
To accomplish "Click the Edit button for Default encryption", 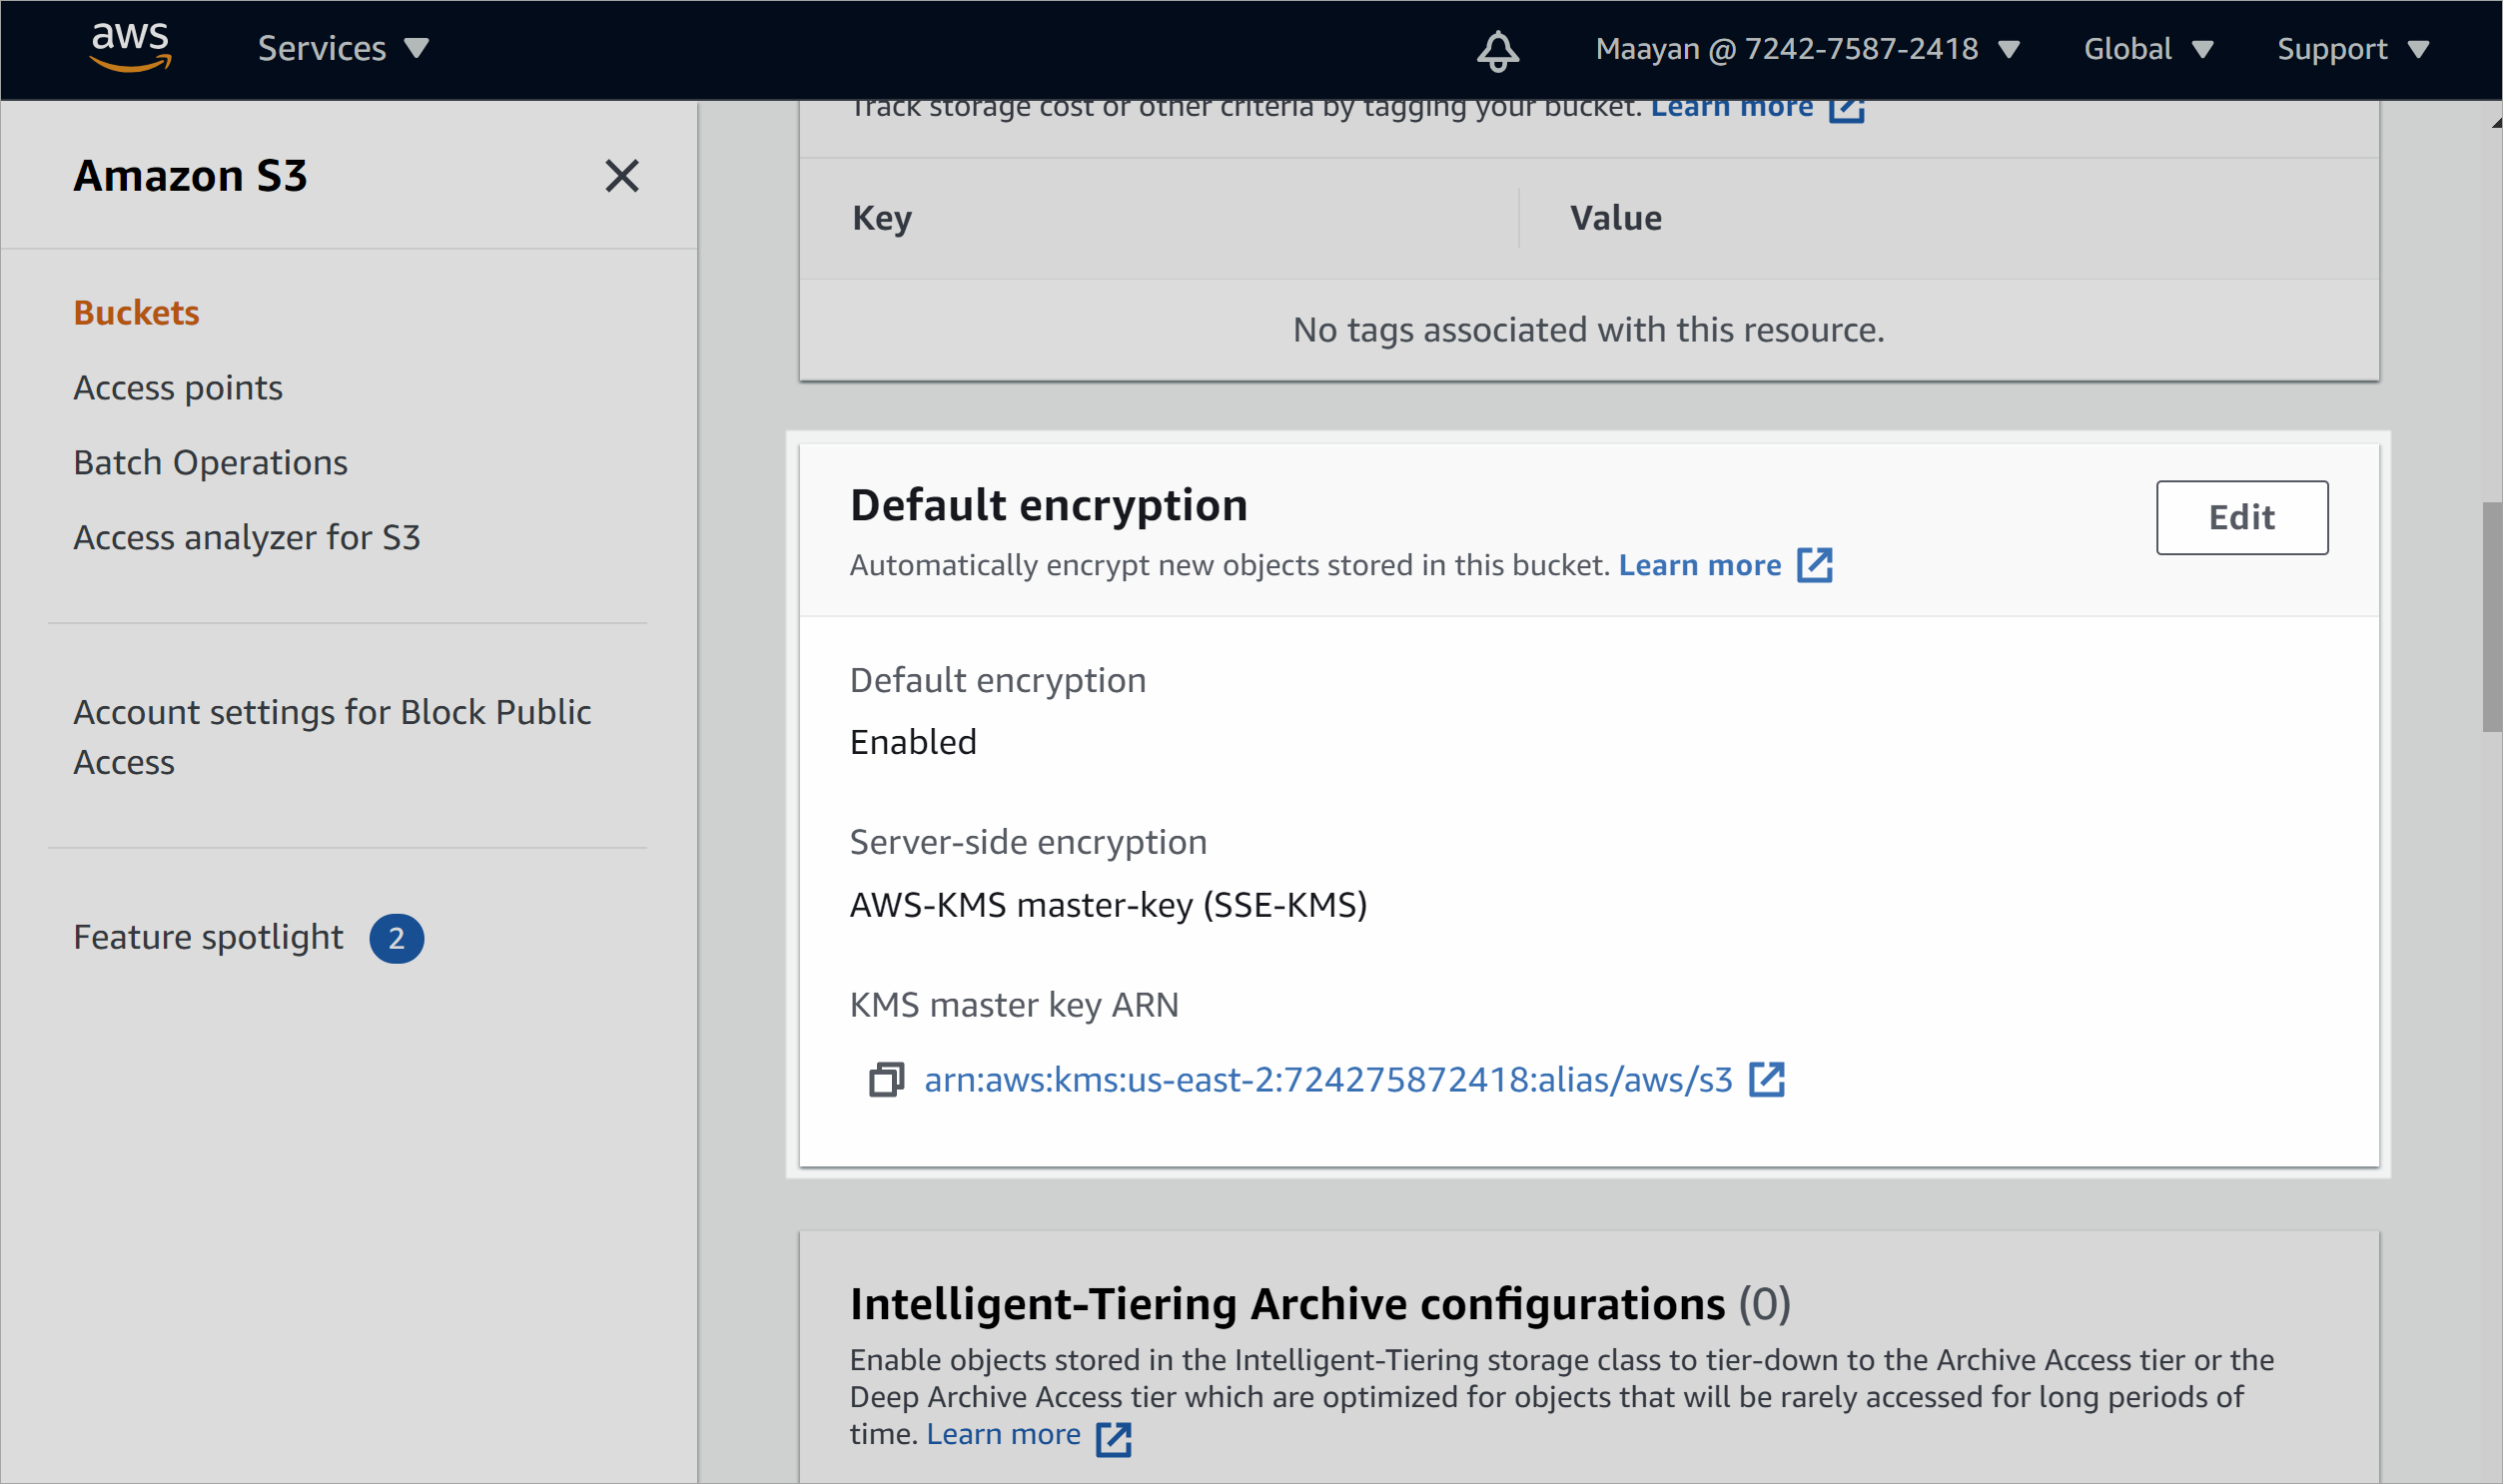I will tap(2241, 517).
